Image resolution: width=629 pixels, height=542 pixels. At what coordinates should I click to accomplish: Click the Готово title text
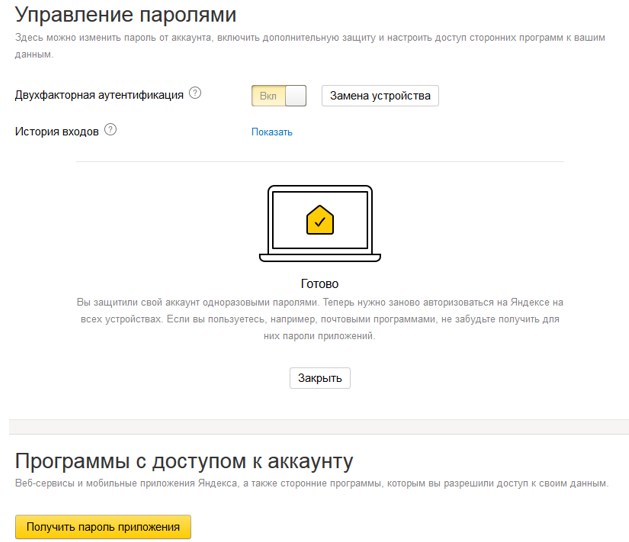coord(319,283)
